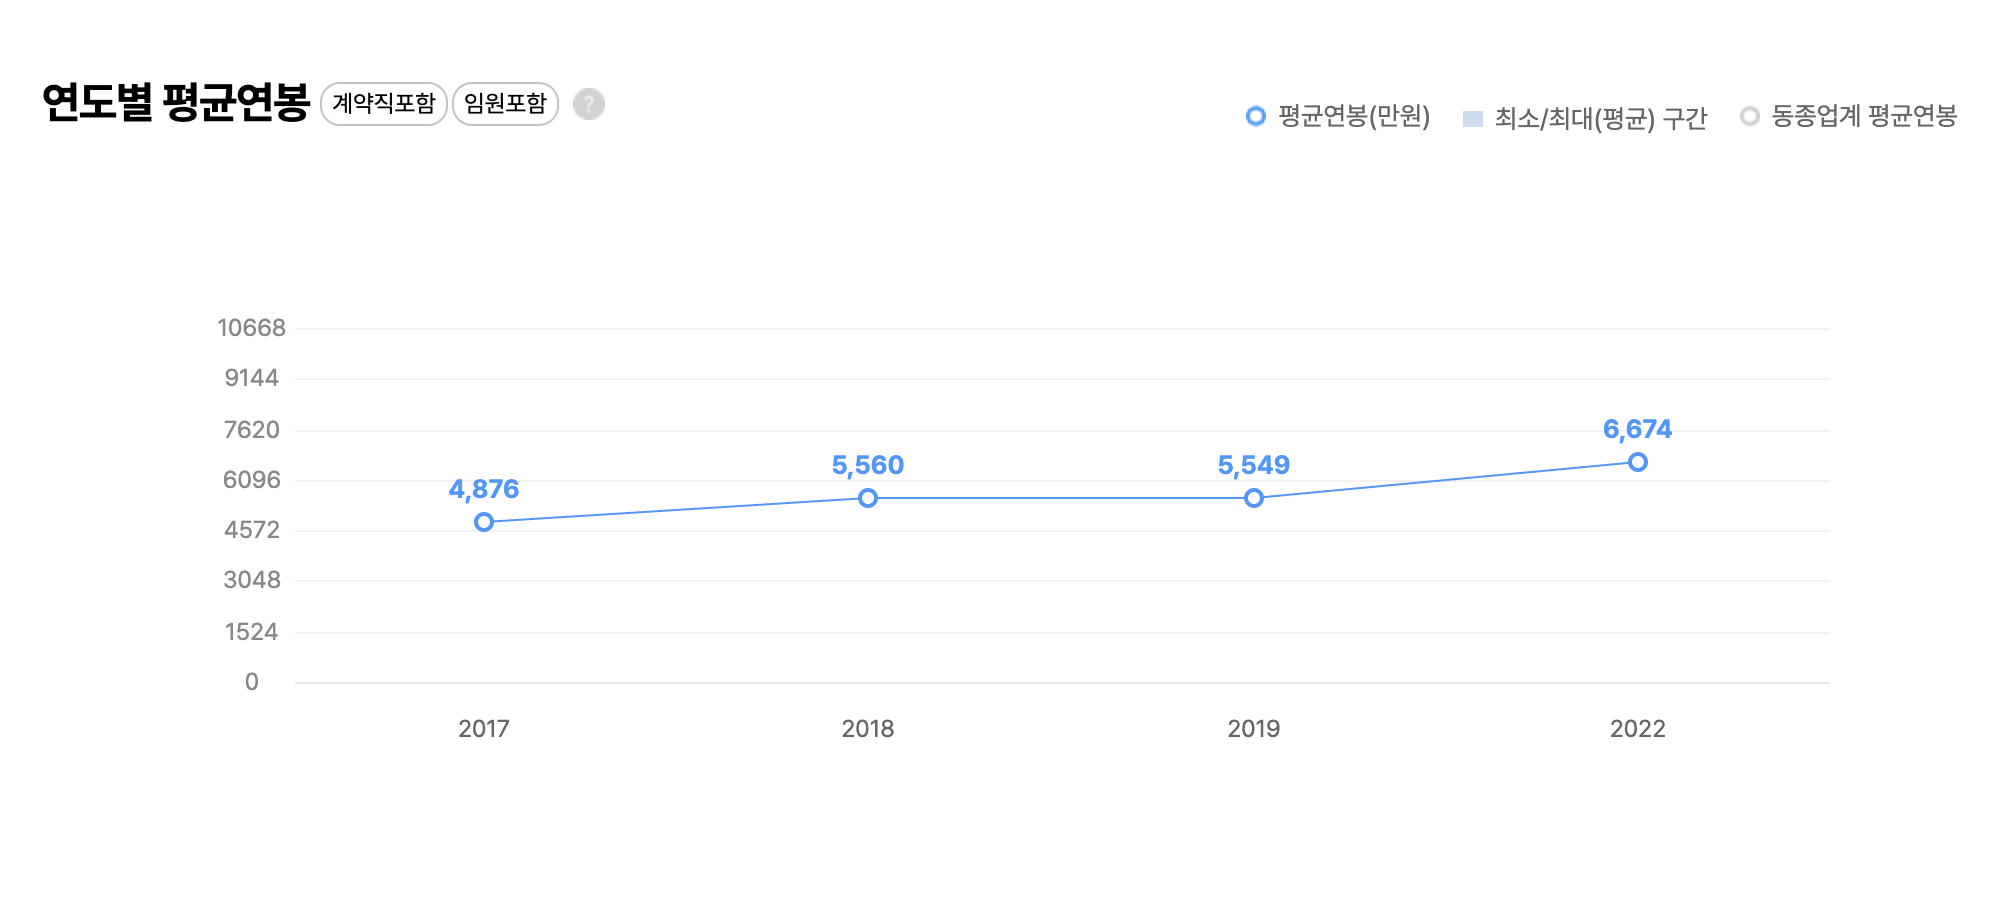
Task: Toggle the 계약직포함 tag
Action: click(384, 104)
